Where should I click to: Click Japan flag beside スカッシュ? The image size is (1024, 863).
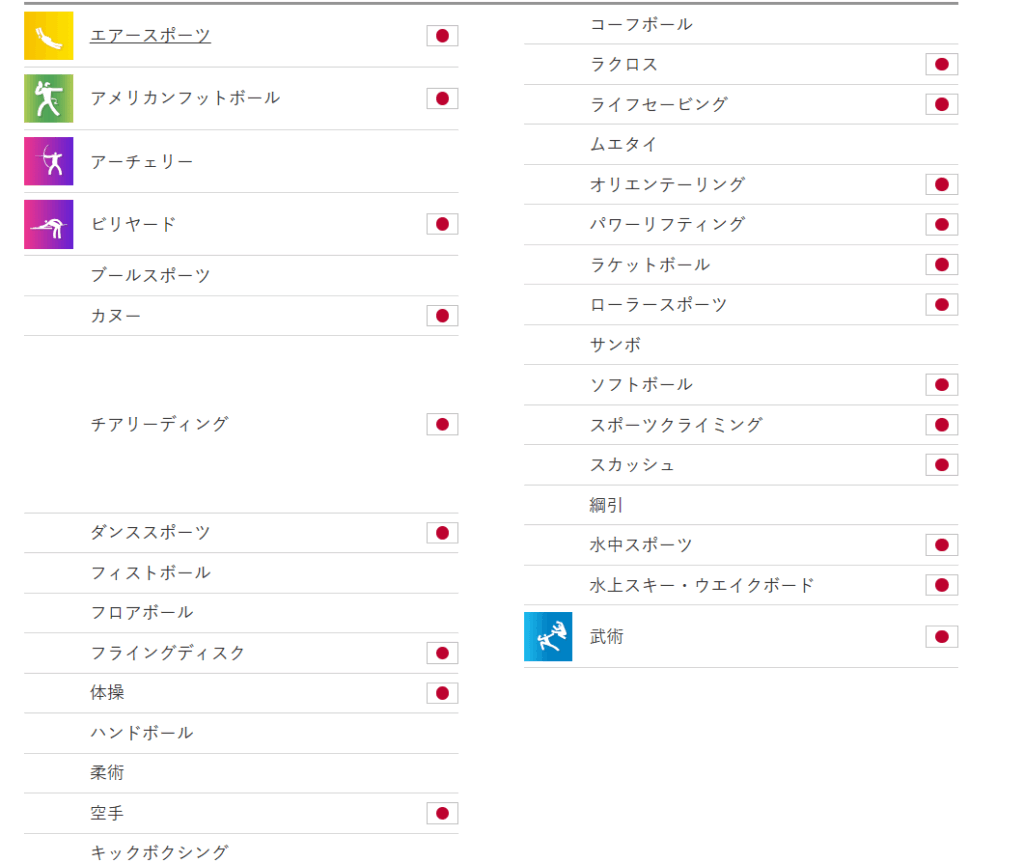pos(942,464)
